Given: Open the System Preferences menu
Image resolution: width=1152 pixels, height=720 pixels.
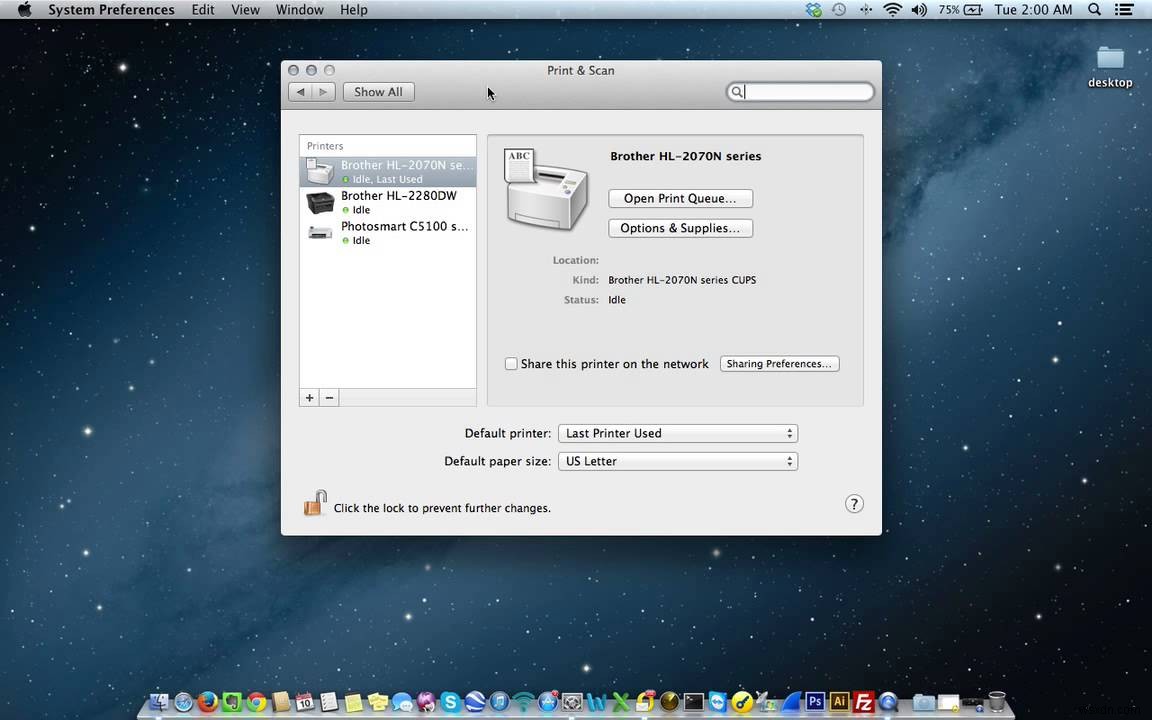Looking at the screenshot, I should (111, 9).
